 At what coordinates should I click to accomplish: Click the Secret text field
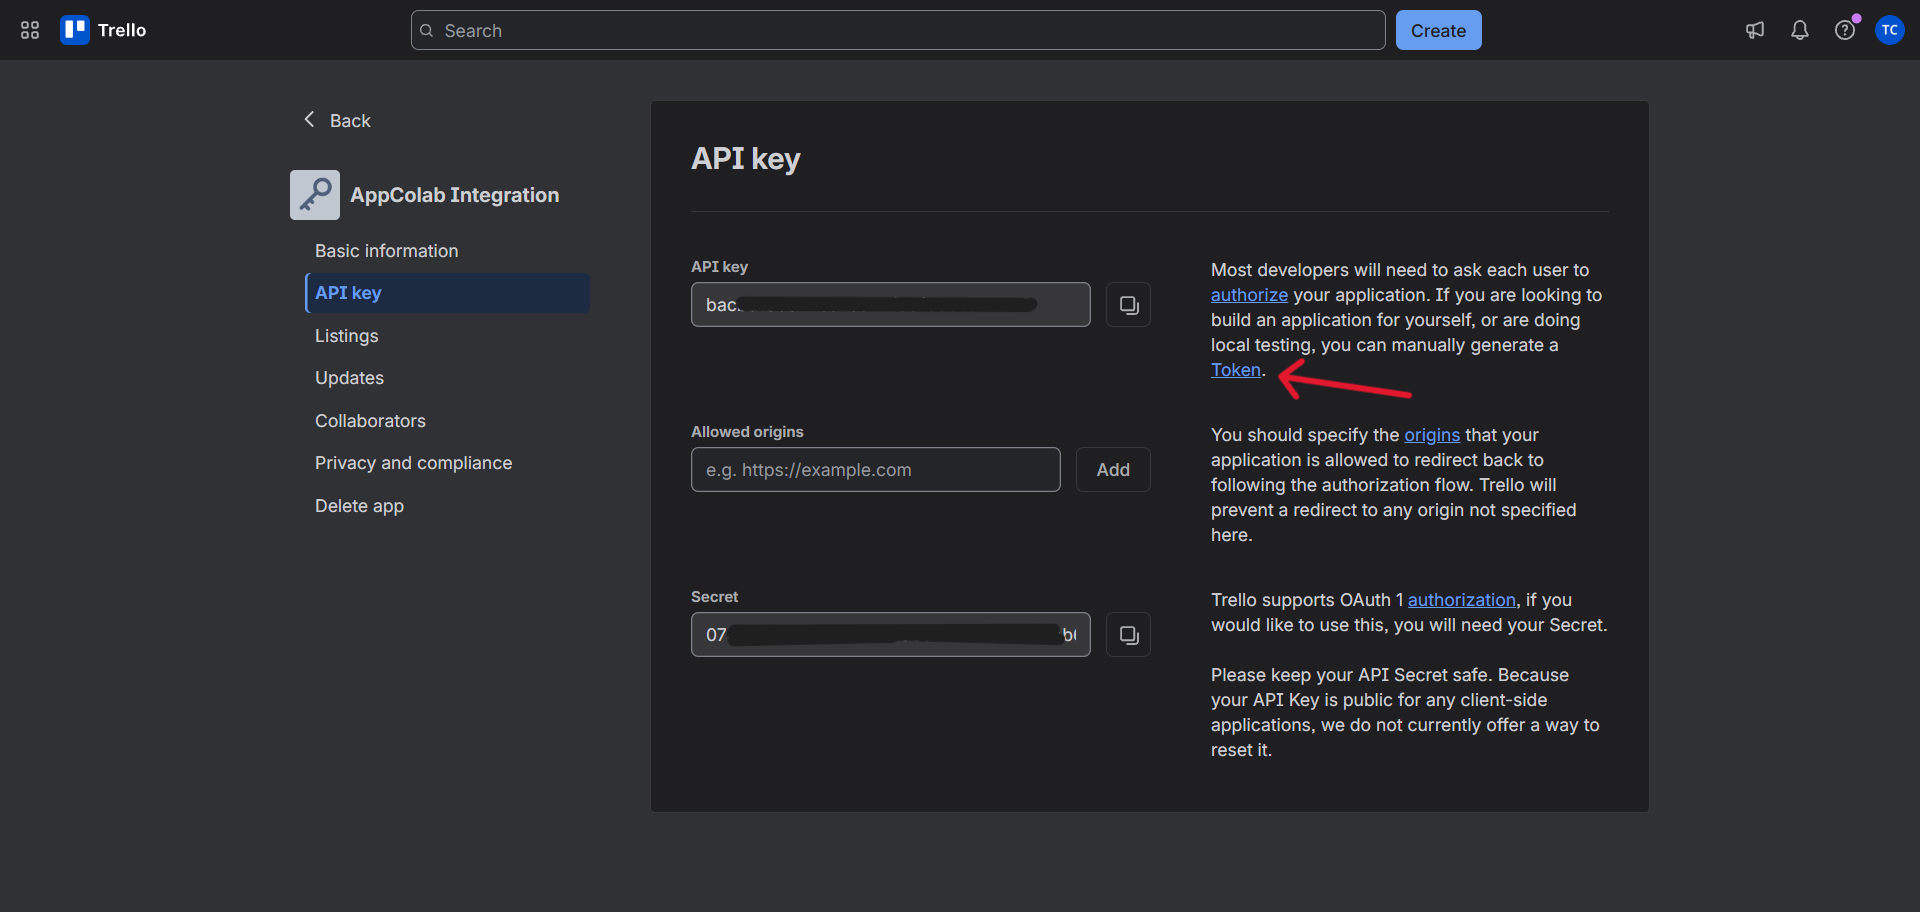coord(891,635)
